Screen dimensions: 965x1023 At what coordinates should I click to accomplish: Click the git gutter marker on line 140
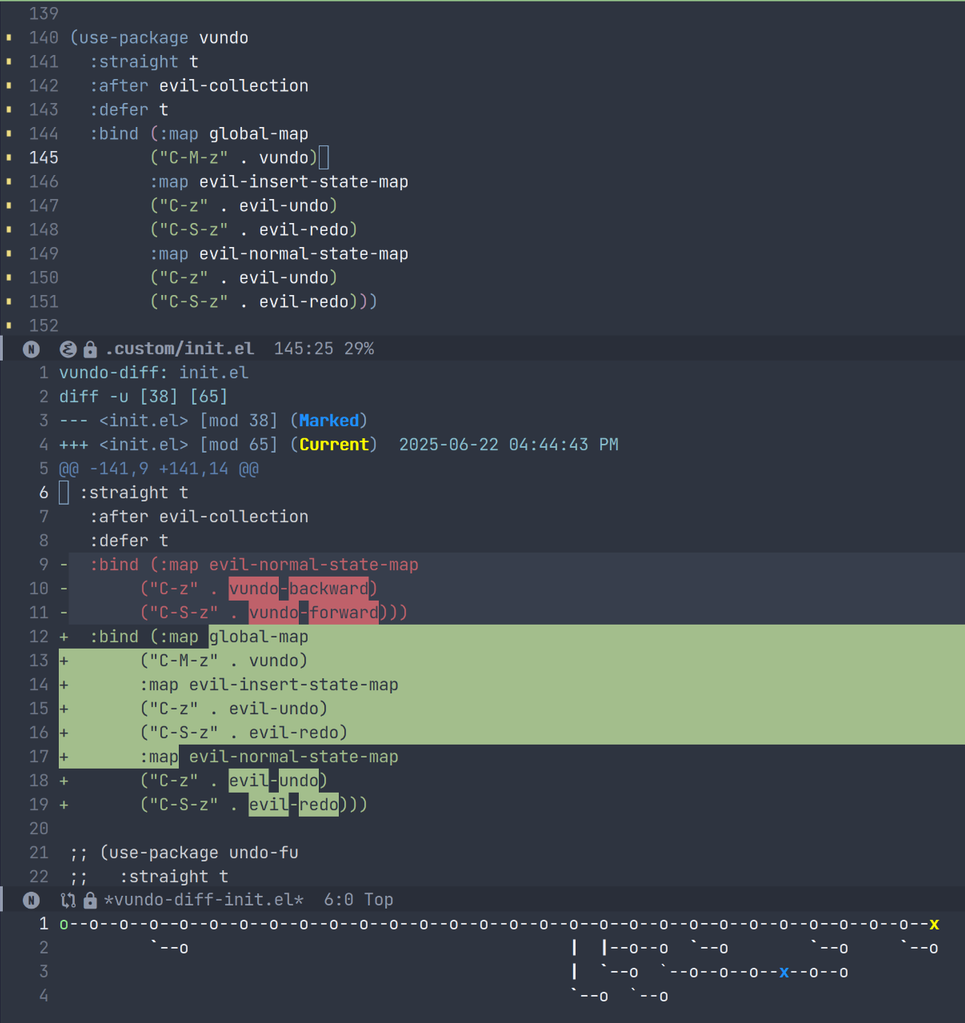coord(8,38)
